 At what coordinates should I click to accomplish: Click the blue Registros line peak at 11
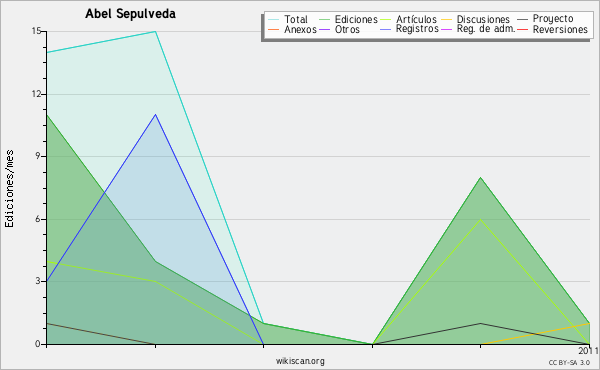(x=155, y=114)
